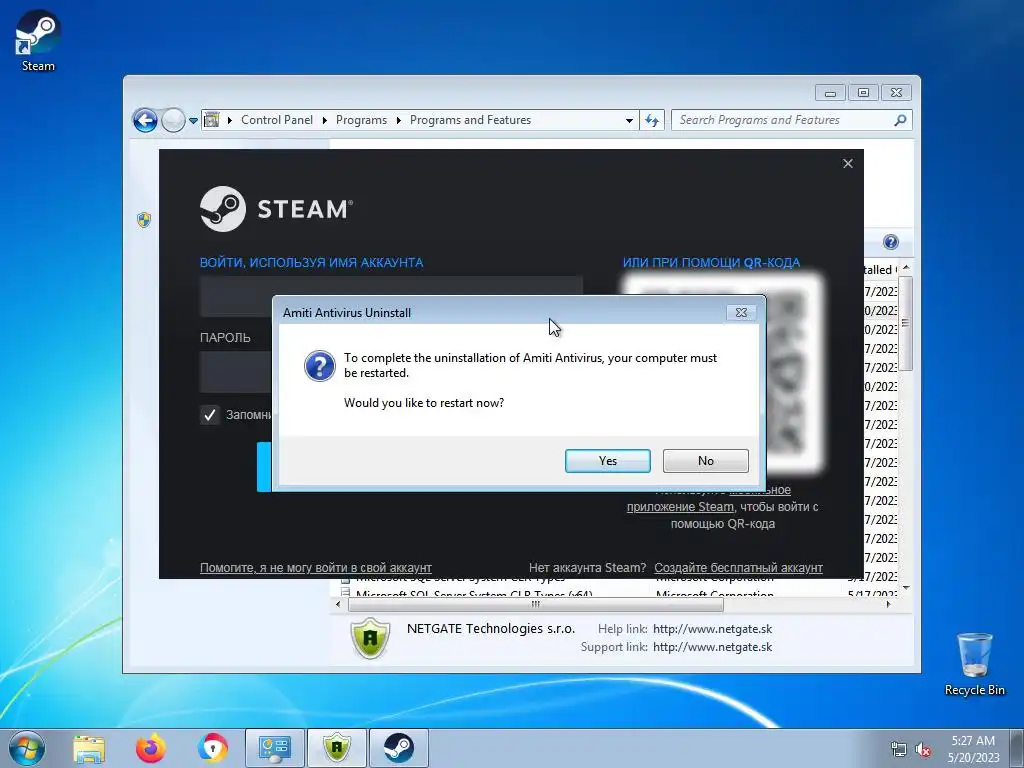Screen dimensions: 1024x768
Task: Open Windows Explorer from taskbar
Action: (89, 748)
